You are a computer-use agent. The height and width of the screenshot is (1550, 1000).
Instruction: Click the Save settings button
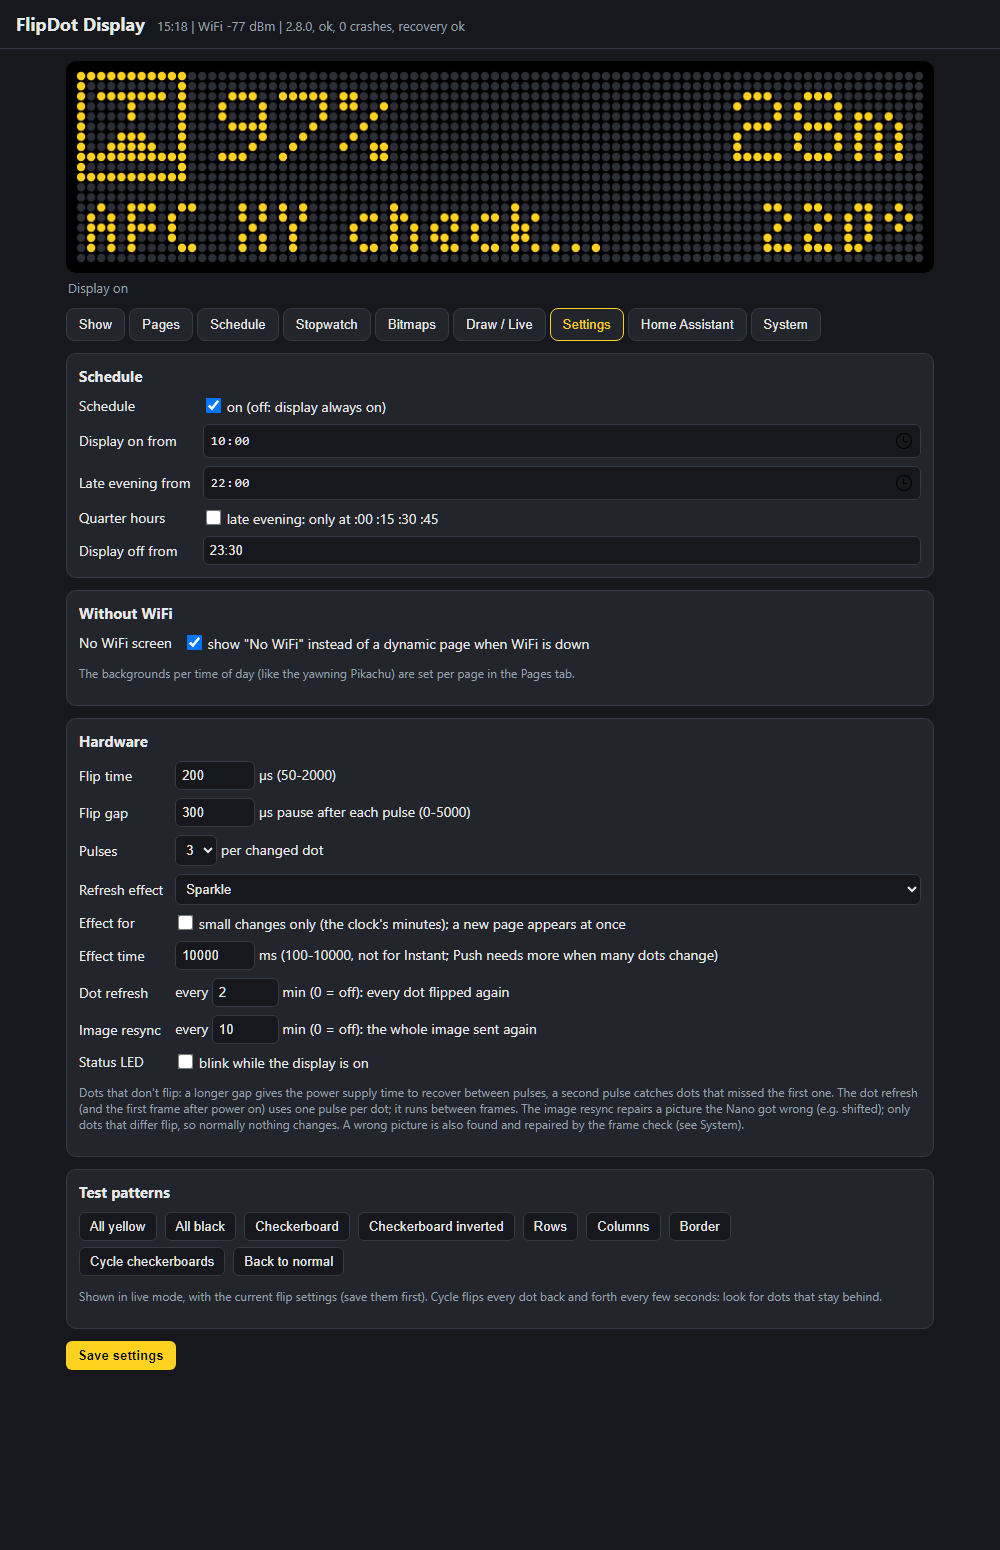click(x=121, y=1356)
